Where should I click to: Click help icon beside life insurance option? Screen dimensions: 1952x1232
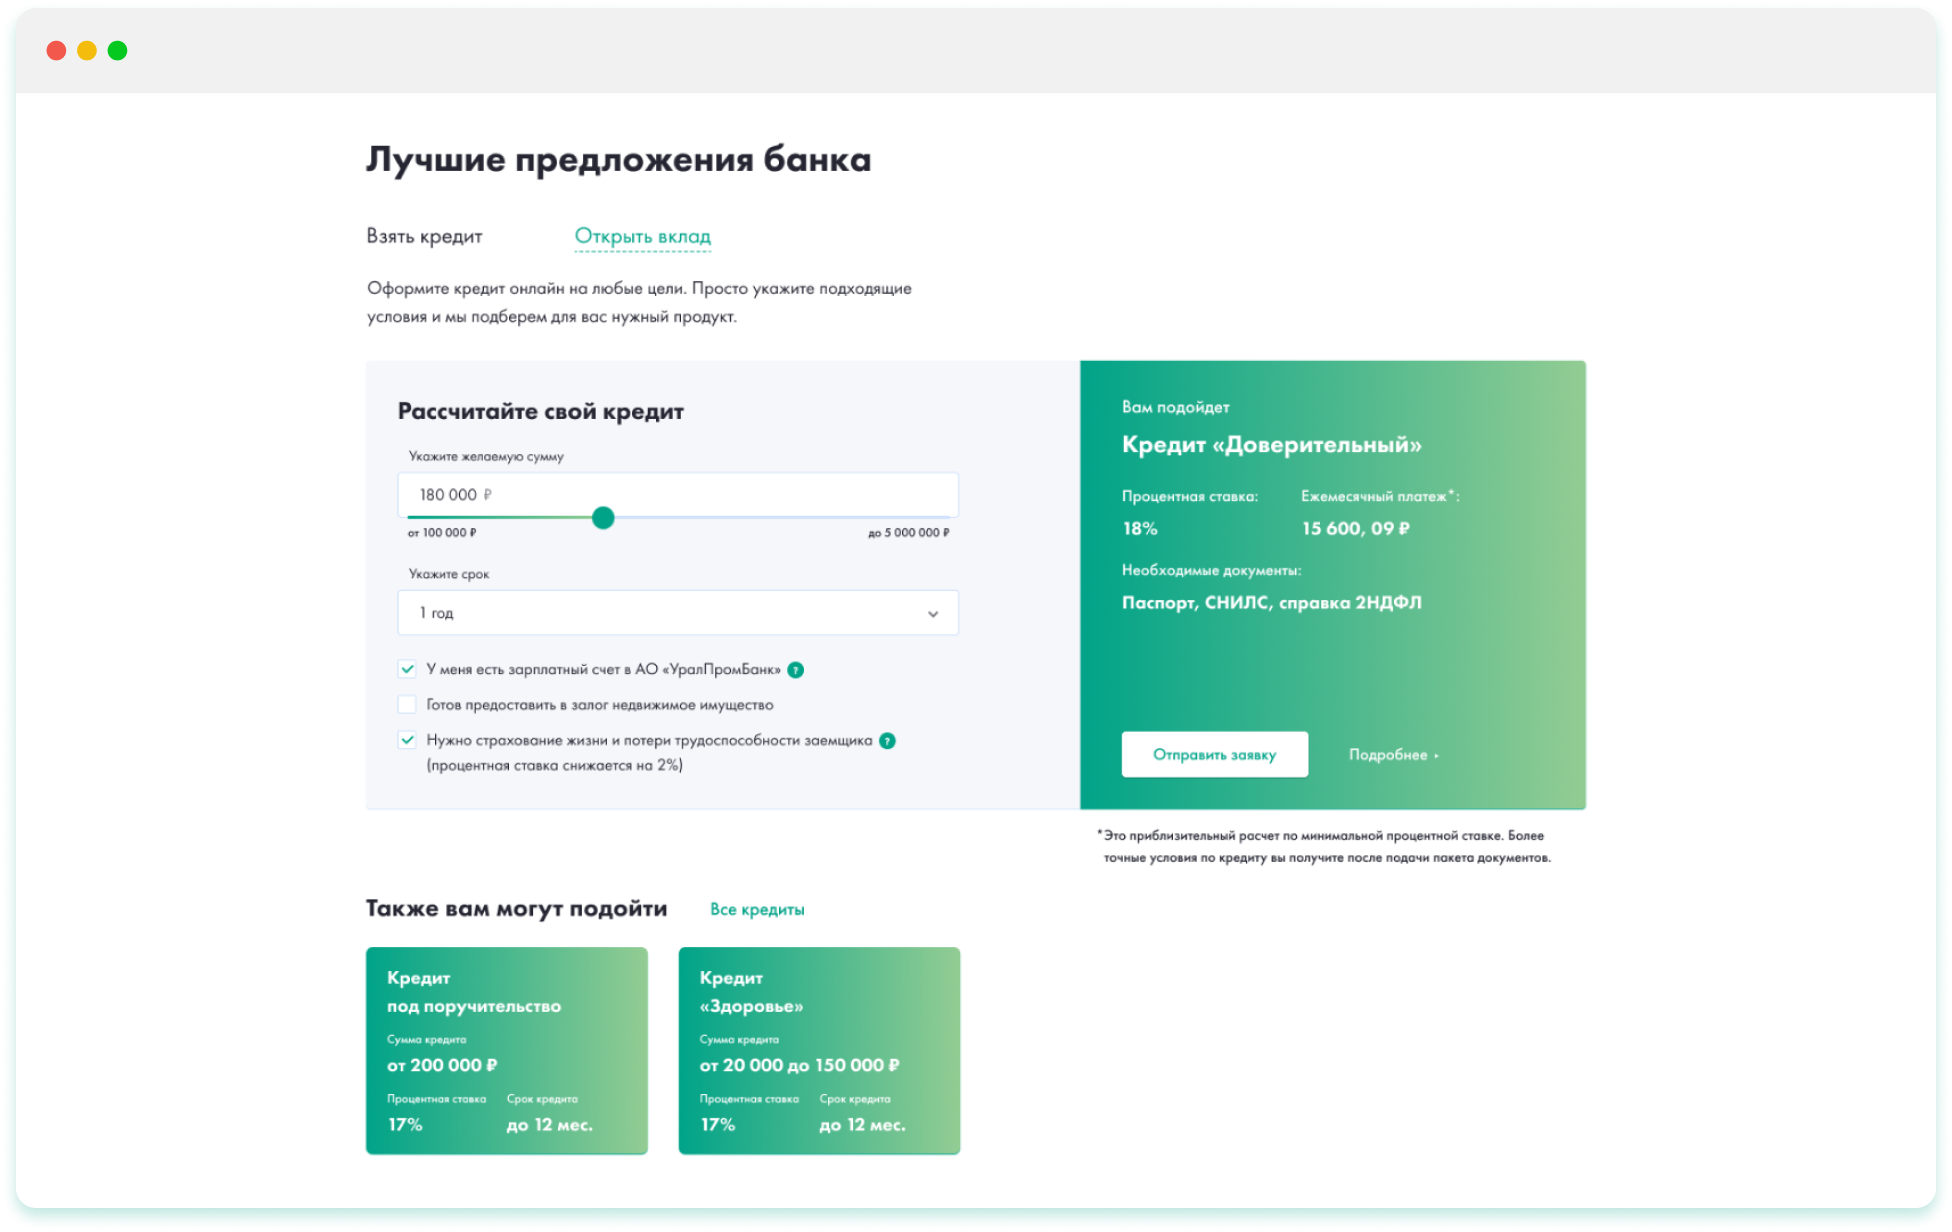click(887, 741)
